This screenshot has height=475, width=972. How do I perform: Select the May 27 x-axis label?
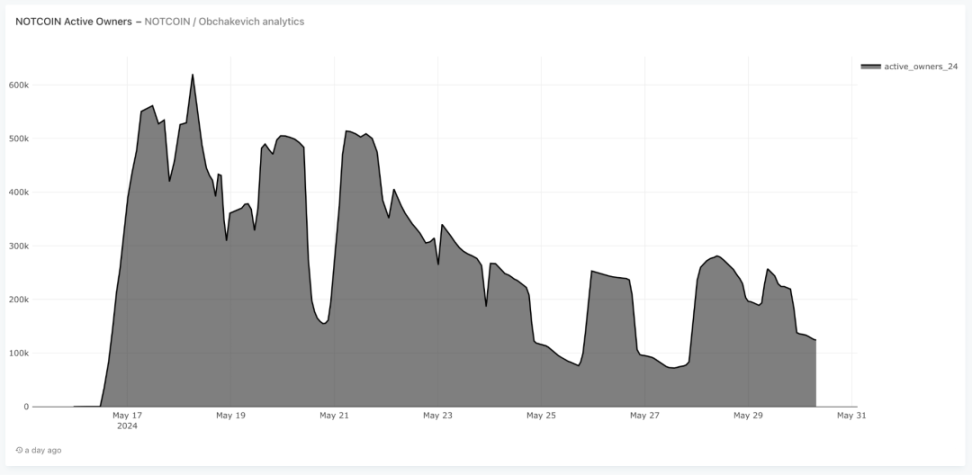coord(645,415)
